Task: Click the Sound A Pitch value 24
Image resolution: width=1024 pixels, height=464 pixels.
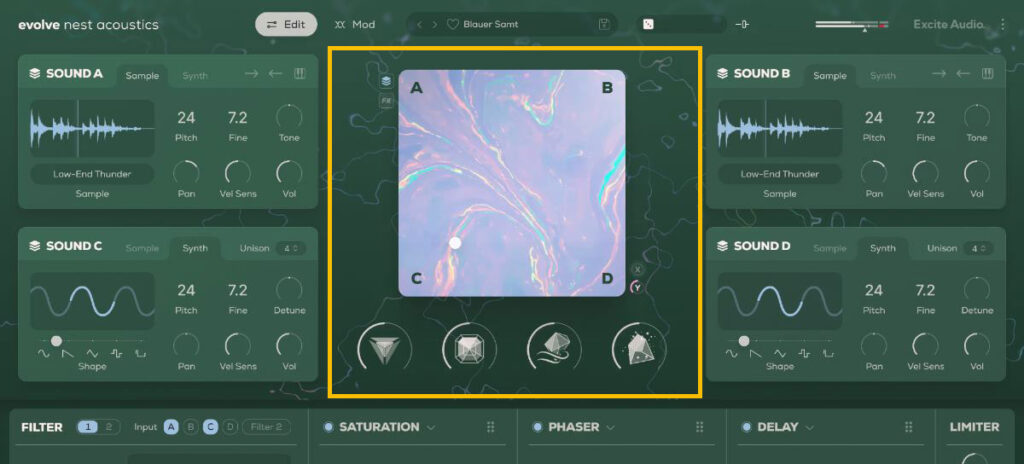Action: coord(186,118)
